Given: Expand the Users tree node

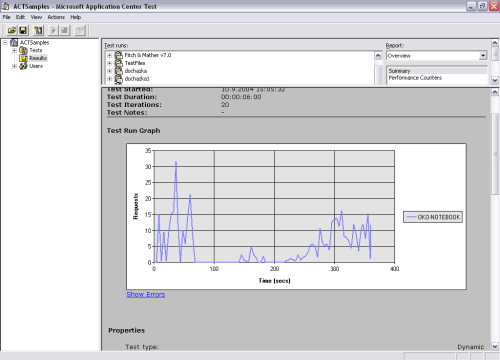Looking at the screenshot, I should 14,66.
